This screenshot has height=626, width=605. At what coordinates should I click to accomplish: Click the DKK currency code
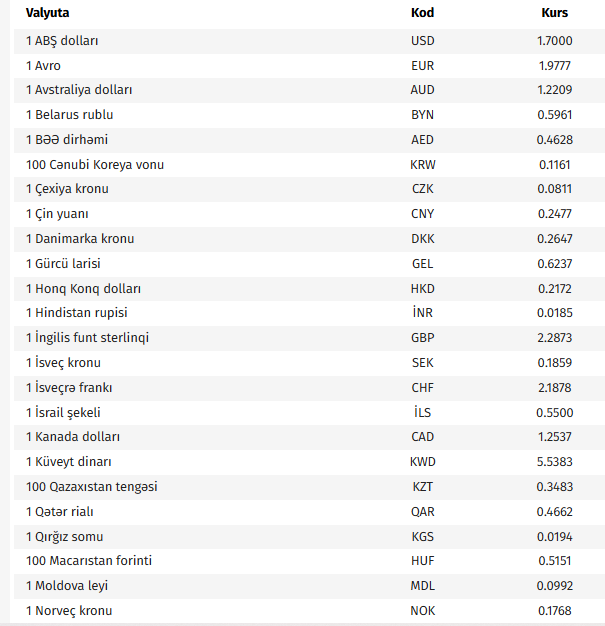coord(422,239)
